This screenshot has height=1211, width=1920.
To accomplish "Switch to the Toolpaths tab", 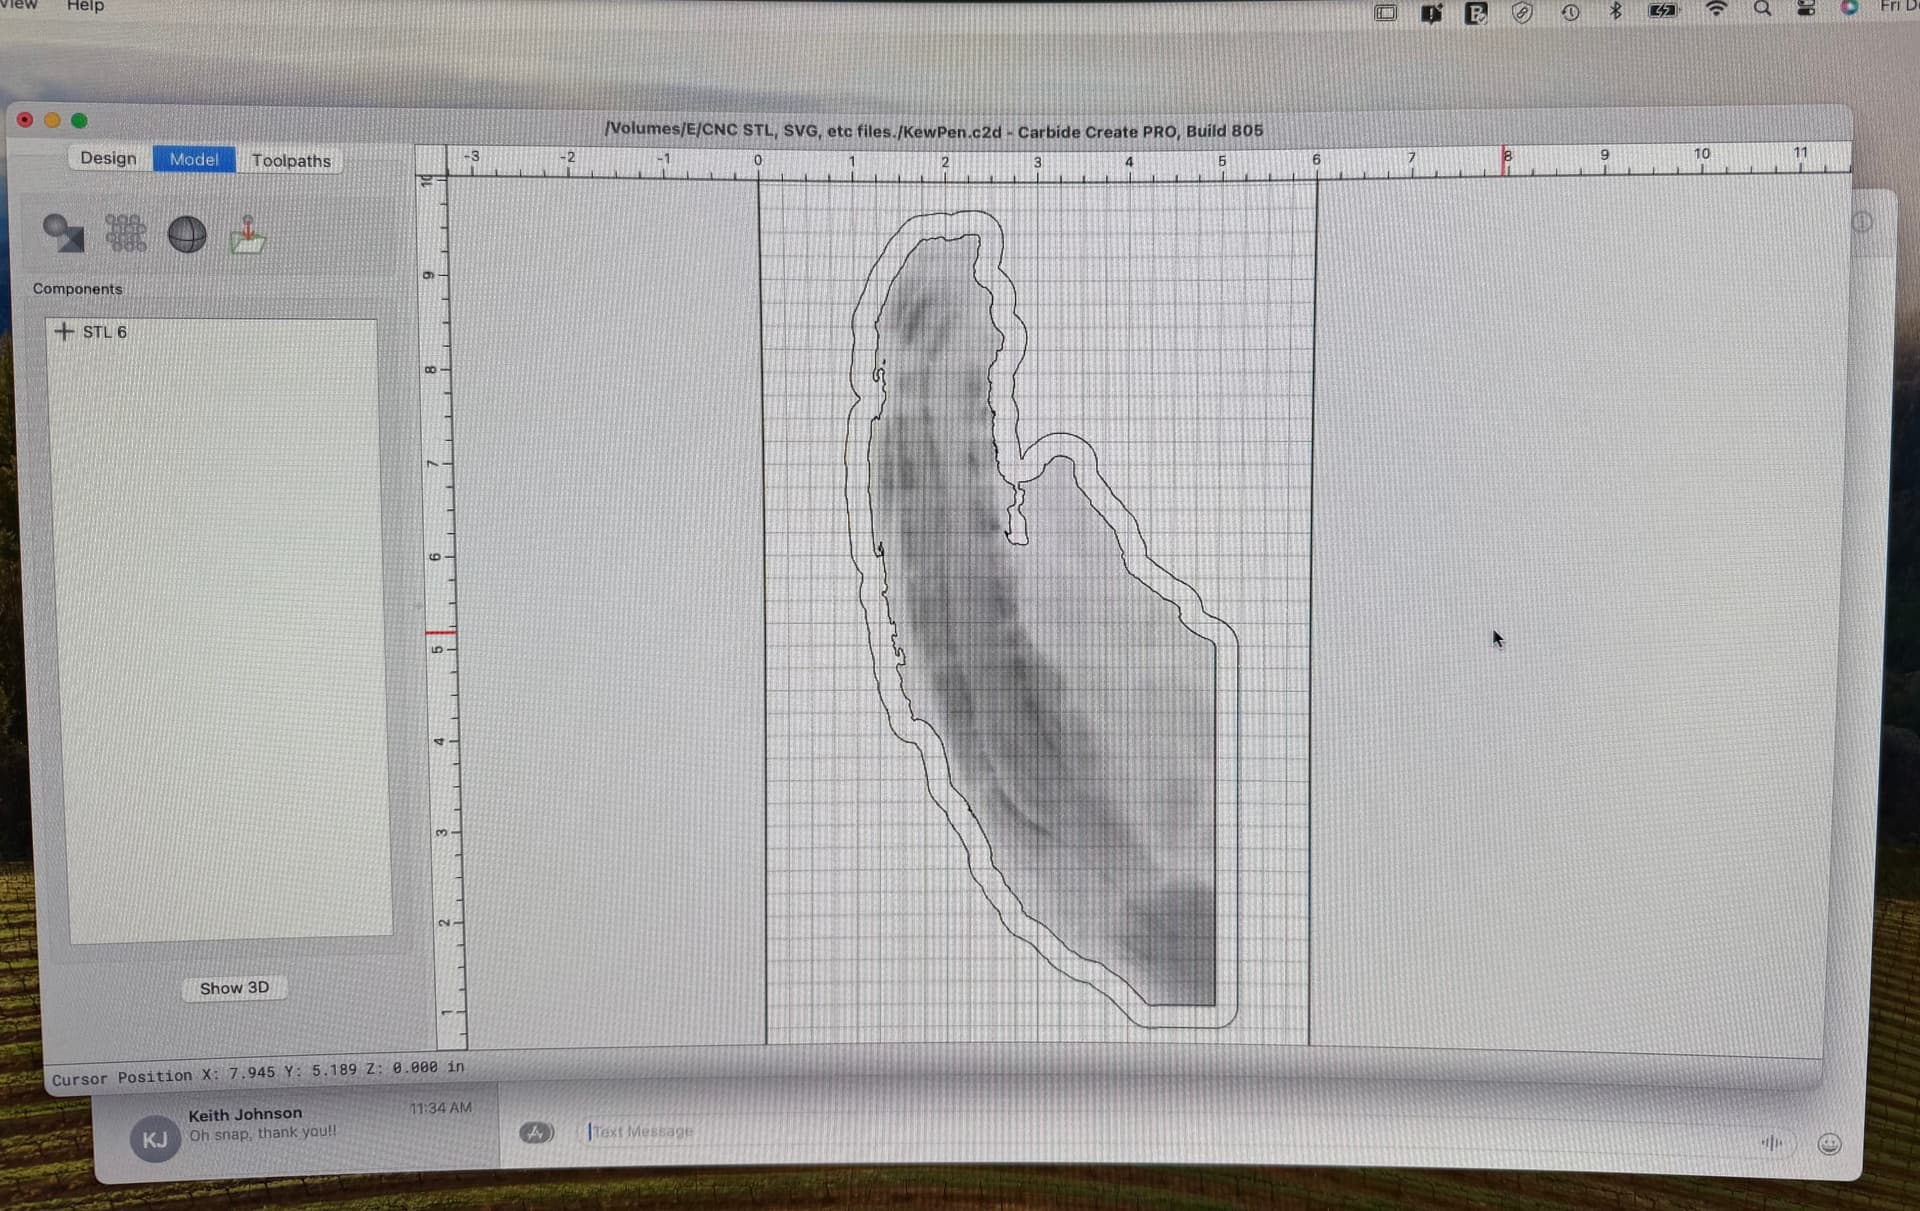I will click(x=291, y=160).
